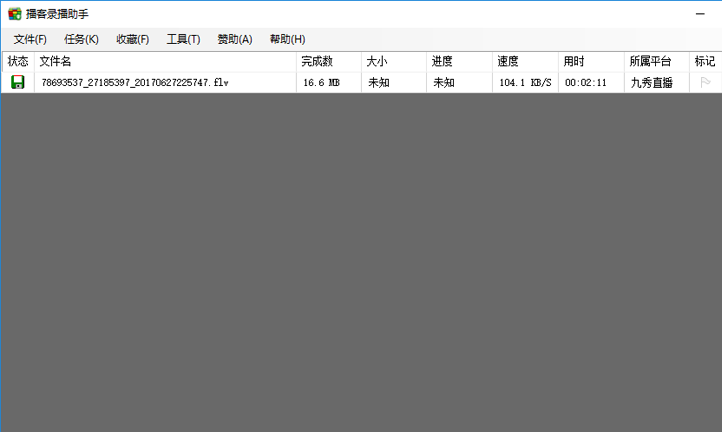The image size is (722, 432).
Task: Select the 78693537_27185397 flv file row
Action: [x=135, y=83]
